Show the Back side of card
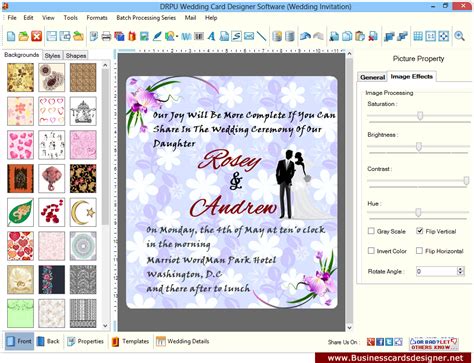The height and width of the screenshot is (363, 474). [48, 341]
